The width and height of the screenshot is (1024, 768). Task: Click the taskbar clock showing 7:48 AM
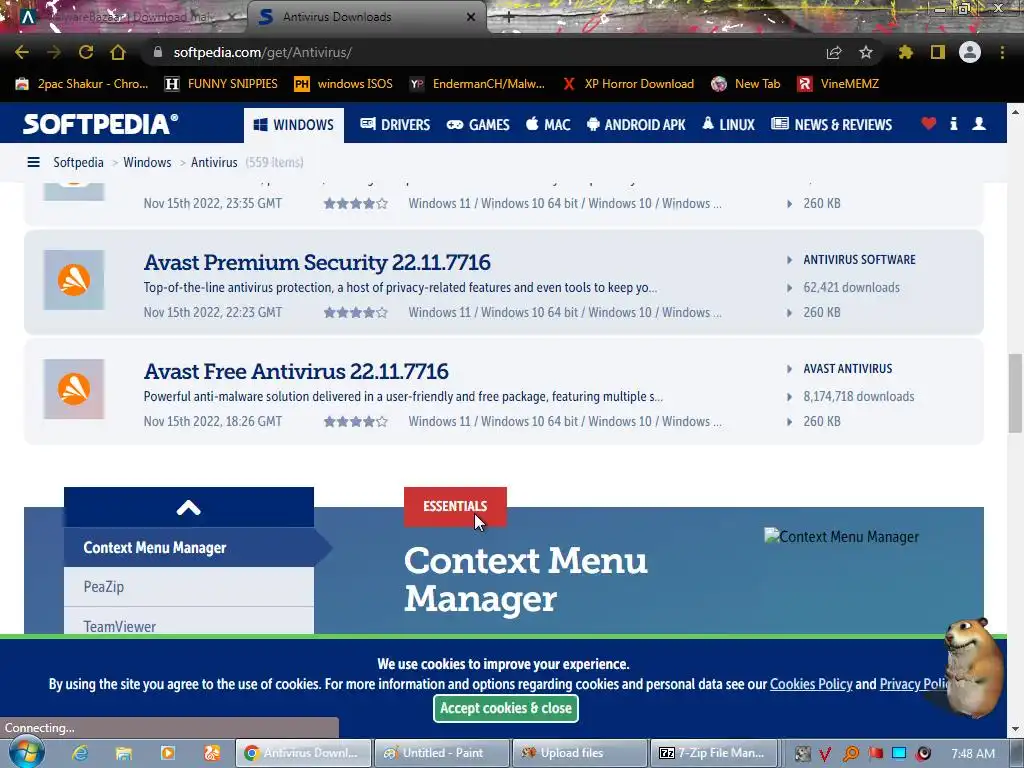pos(973,754)
